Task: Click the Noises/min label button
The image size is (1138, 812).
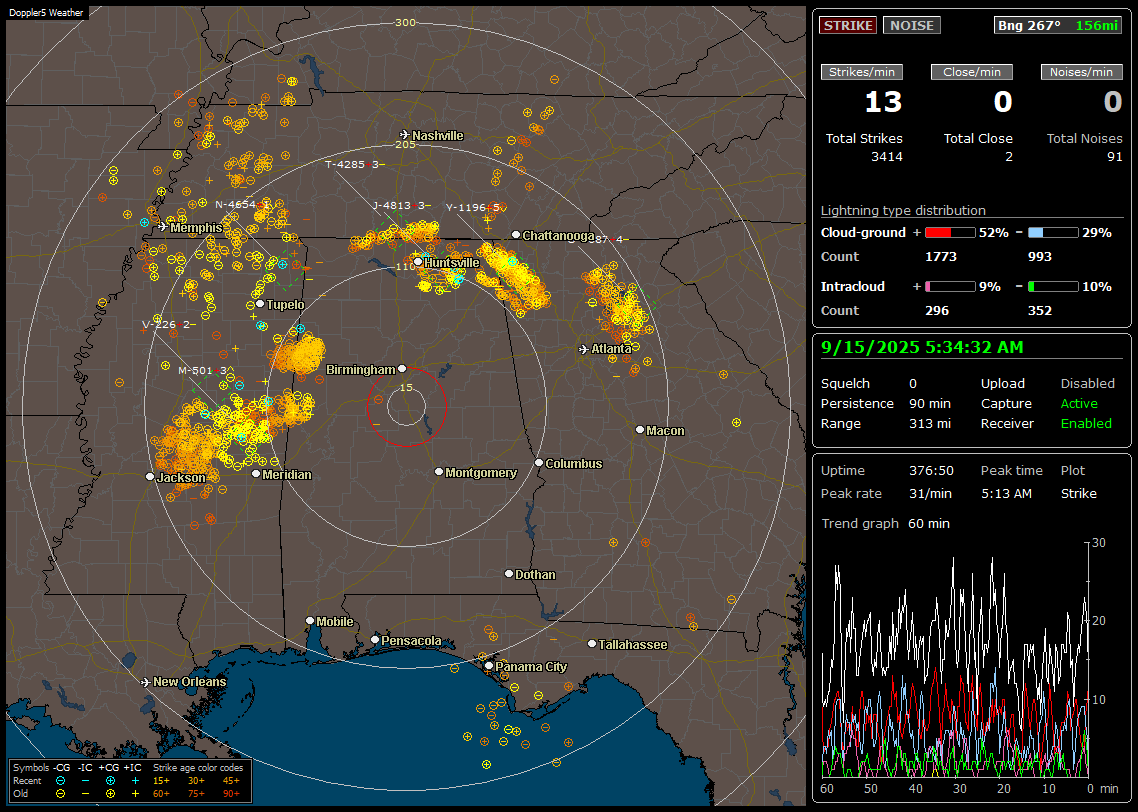Action: coord(1081,72)
